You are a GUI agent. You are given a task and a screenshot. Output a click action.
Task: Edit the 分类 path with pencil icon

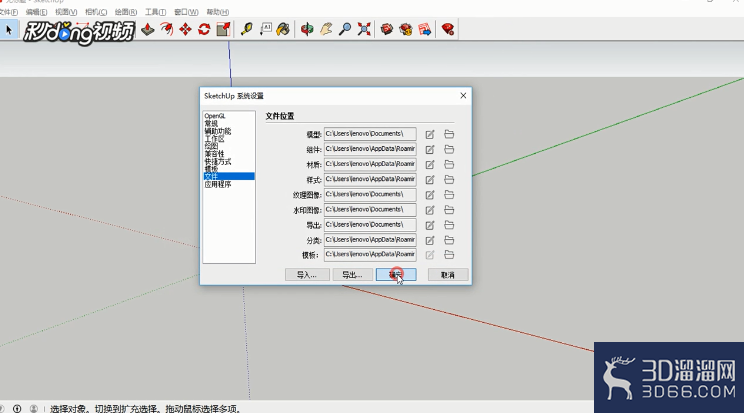(430, 241)
